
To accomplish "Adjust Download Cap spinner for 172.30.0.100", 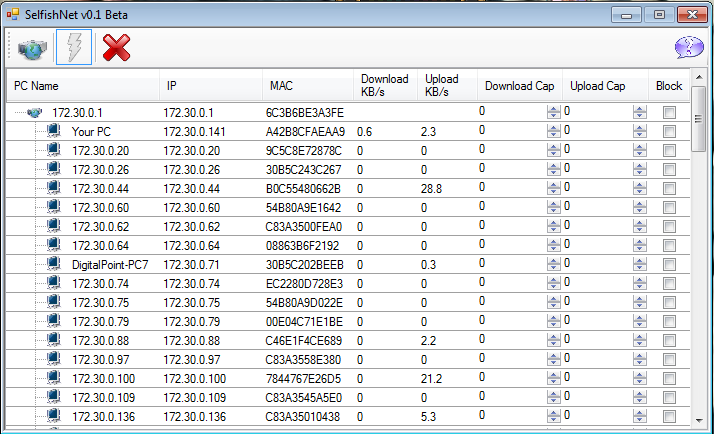I will (553, 378).
